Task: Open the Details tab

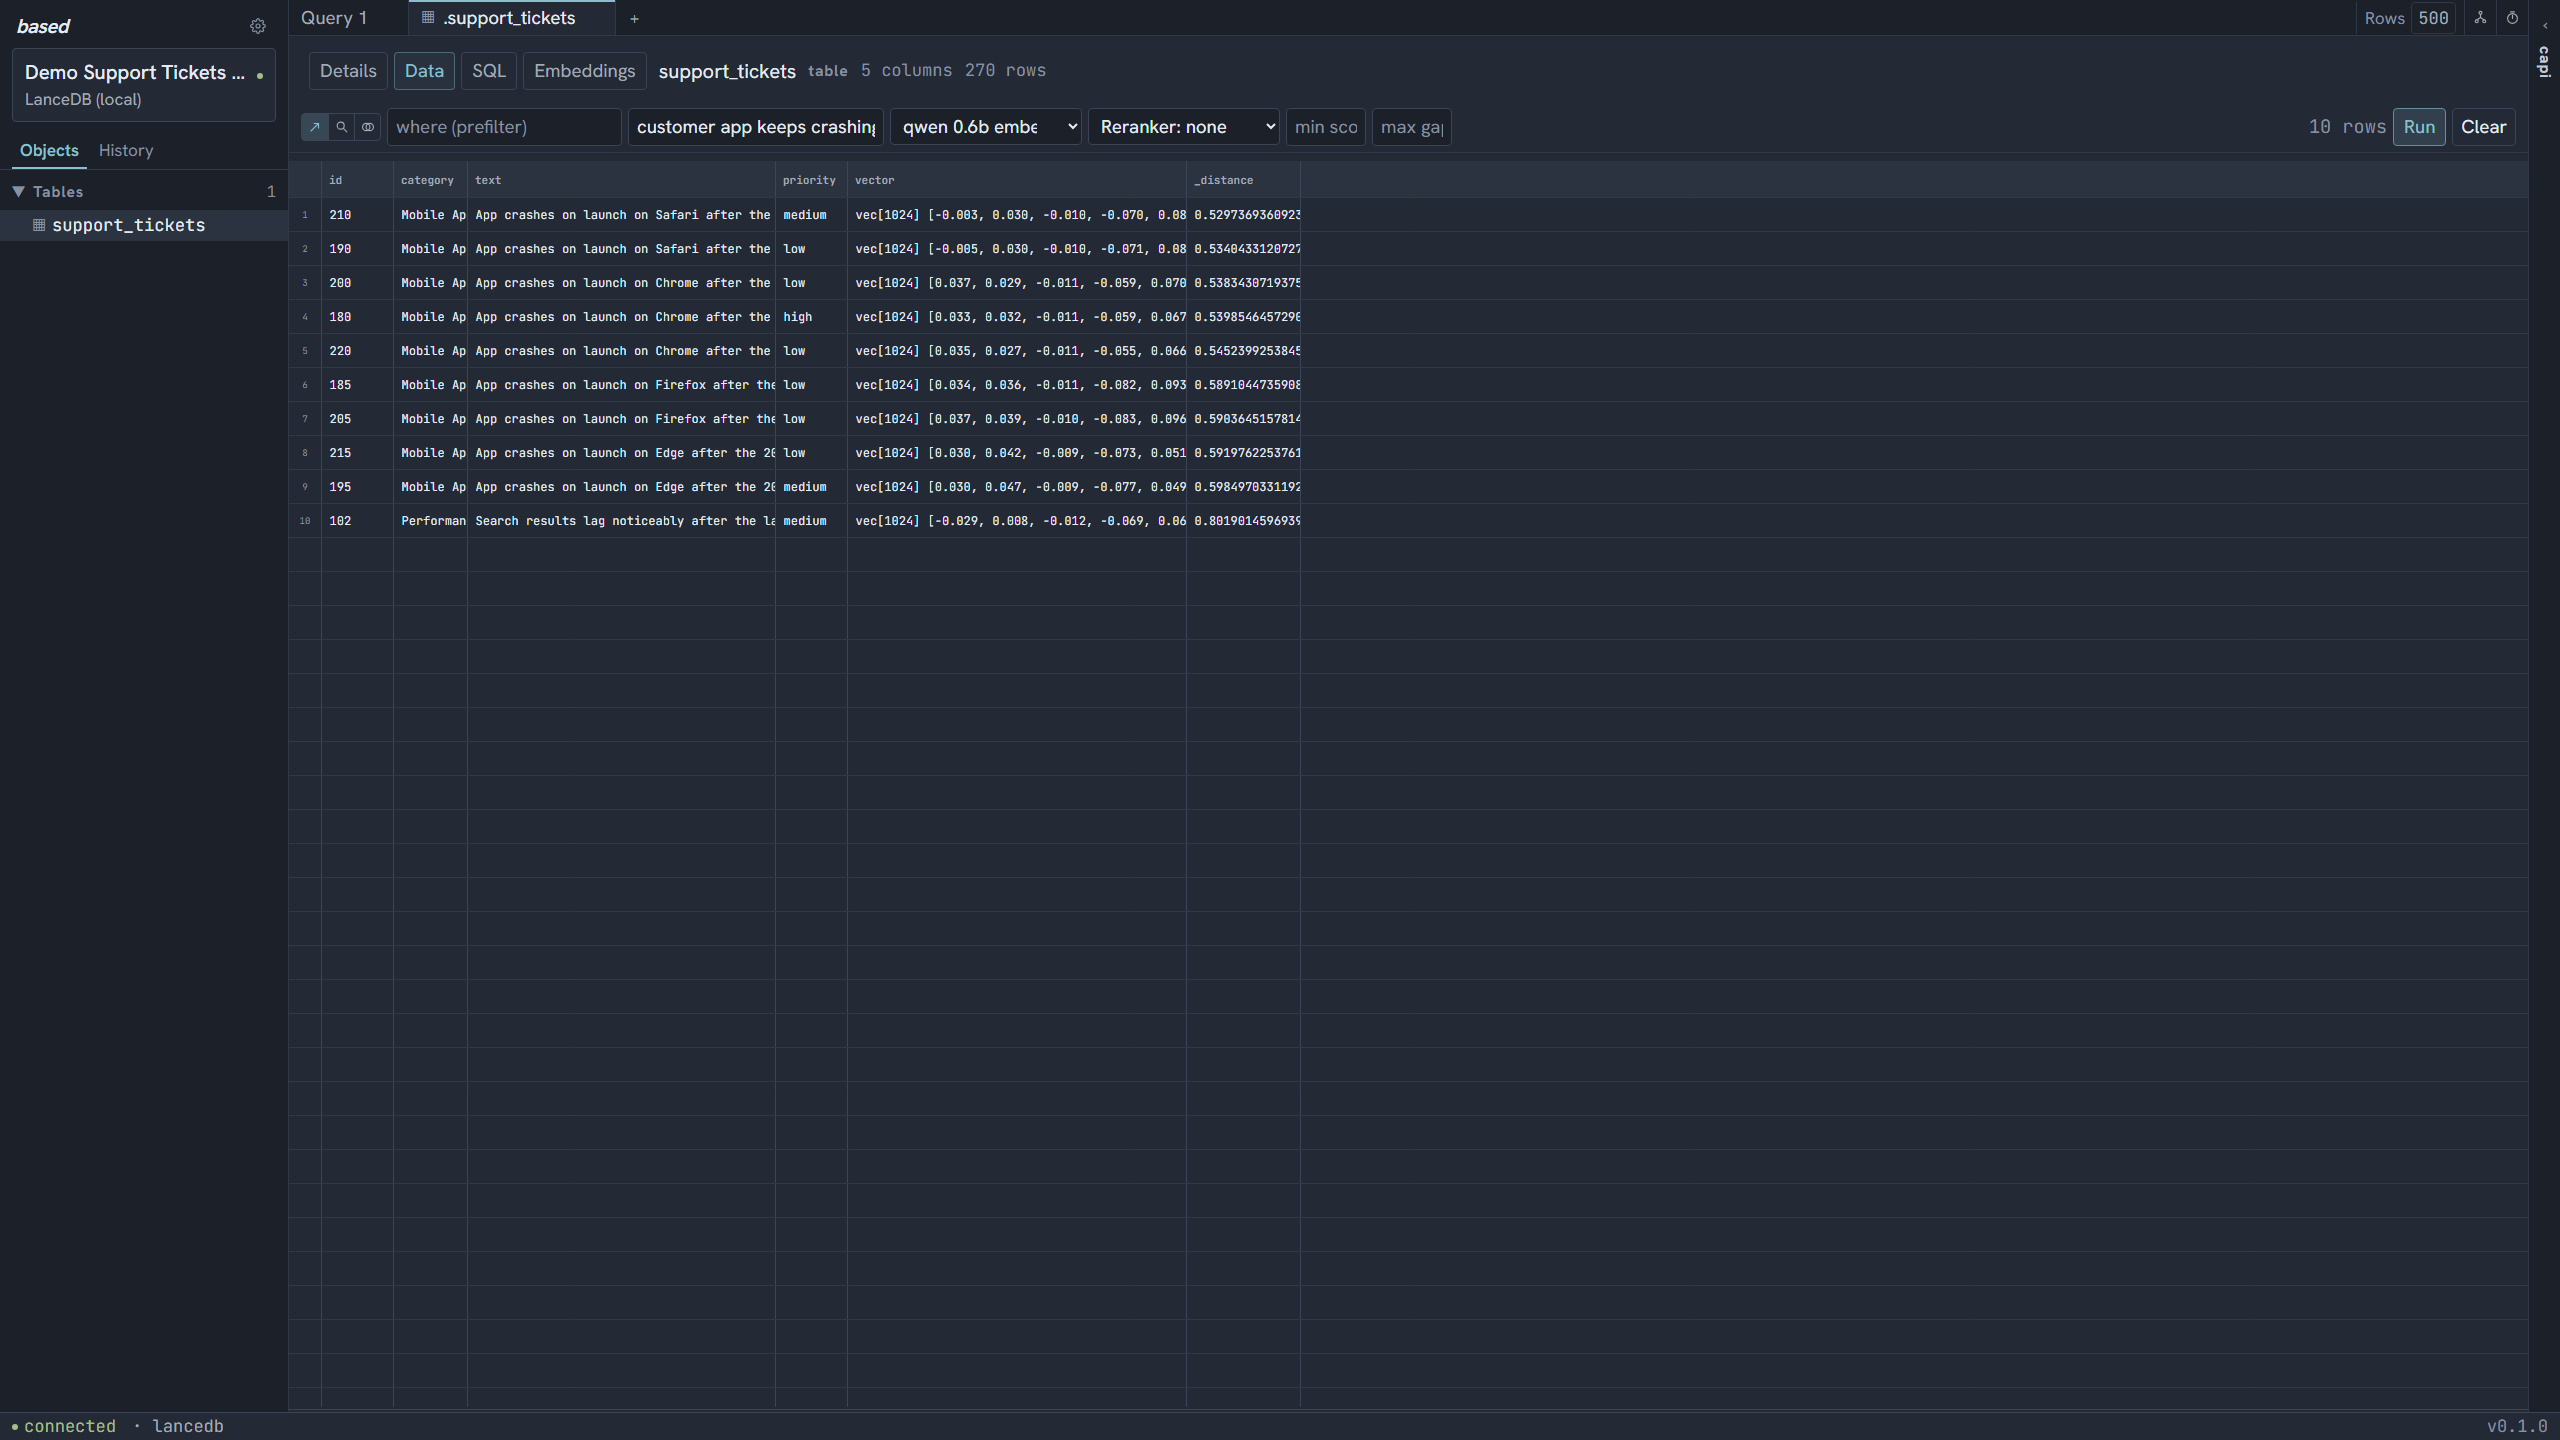Action: point(348,71)
